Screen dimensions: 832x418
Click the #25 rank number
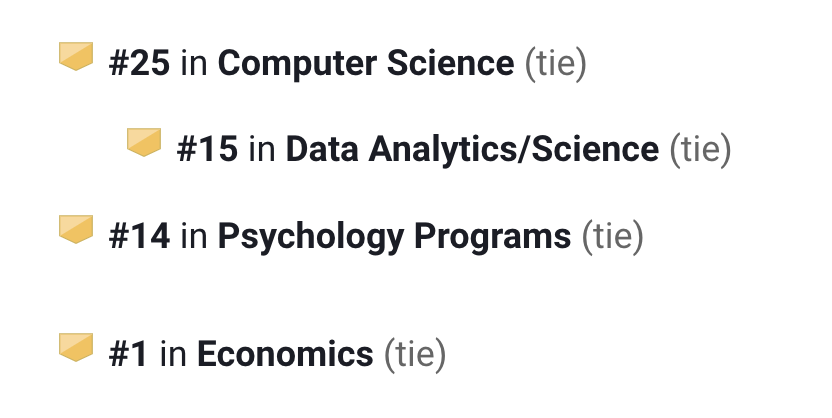tap(139, 64)
